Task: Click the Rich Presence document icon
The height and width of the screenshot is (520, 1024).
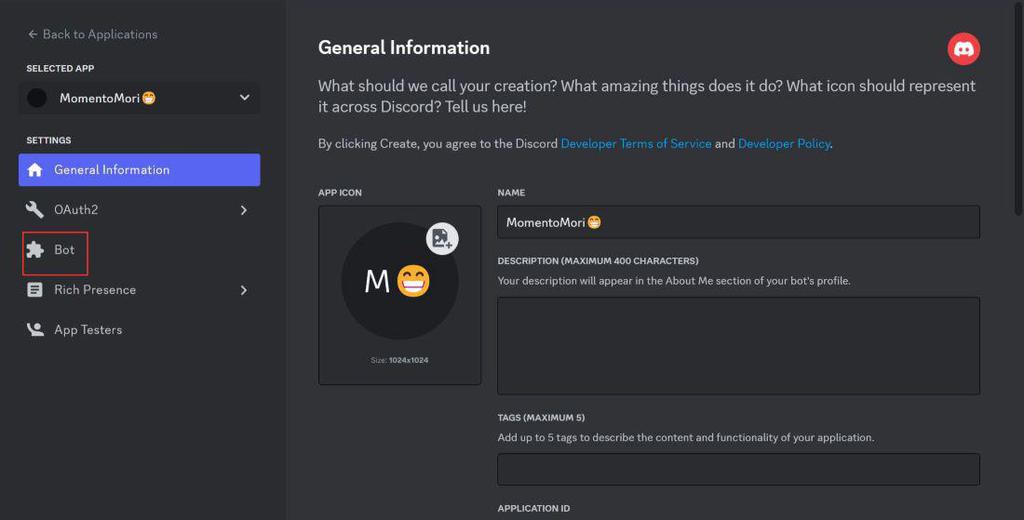Action: point(35,290)
